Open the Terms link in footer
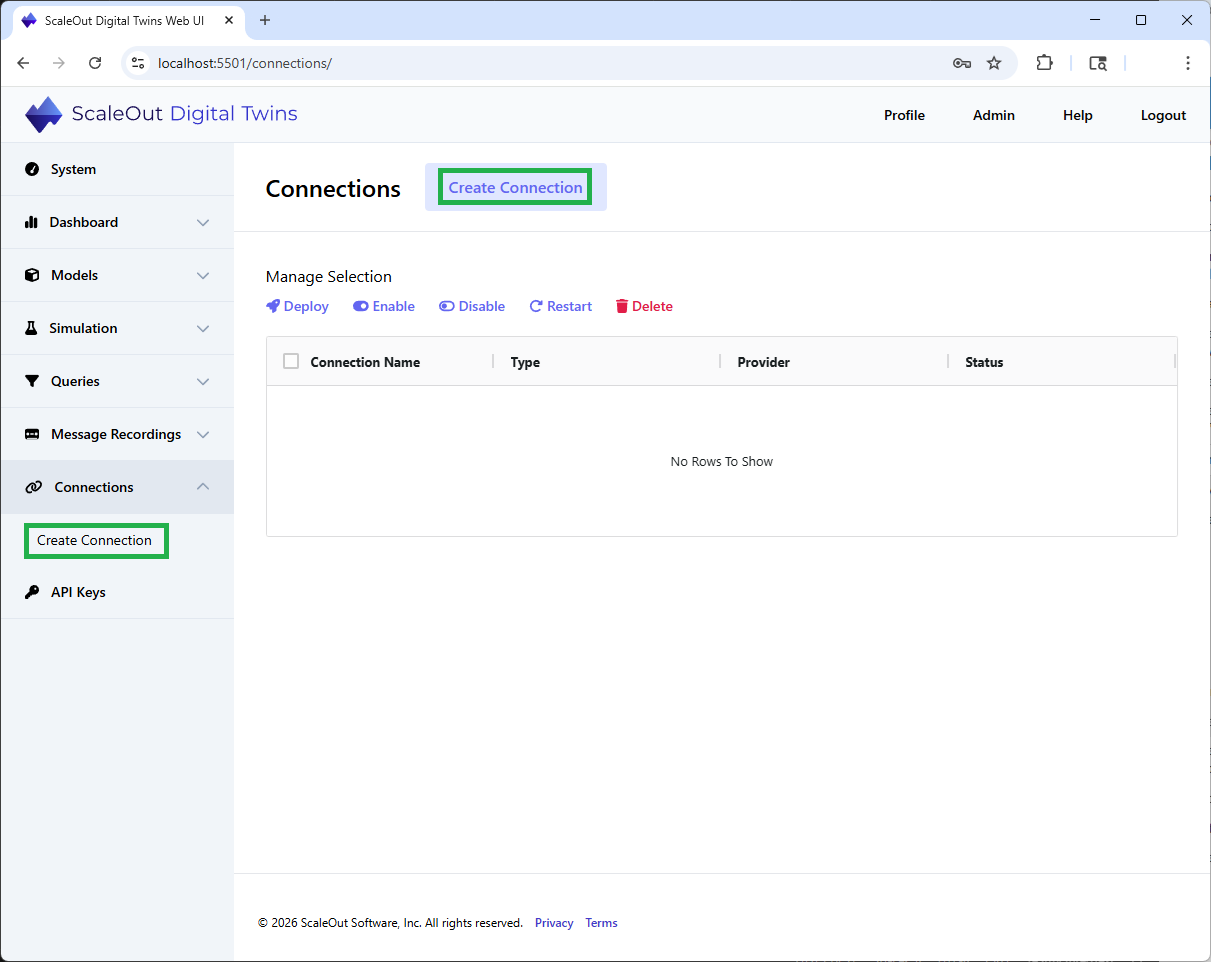The width and height of the screenshot is (1211, 962). [601, 923]
